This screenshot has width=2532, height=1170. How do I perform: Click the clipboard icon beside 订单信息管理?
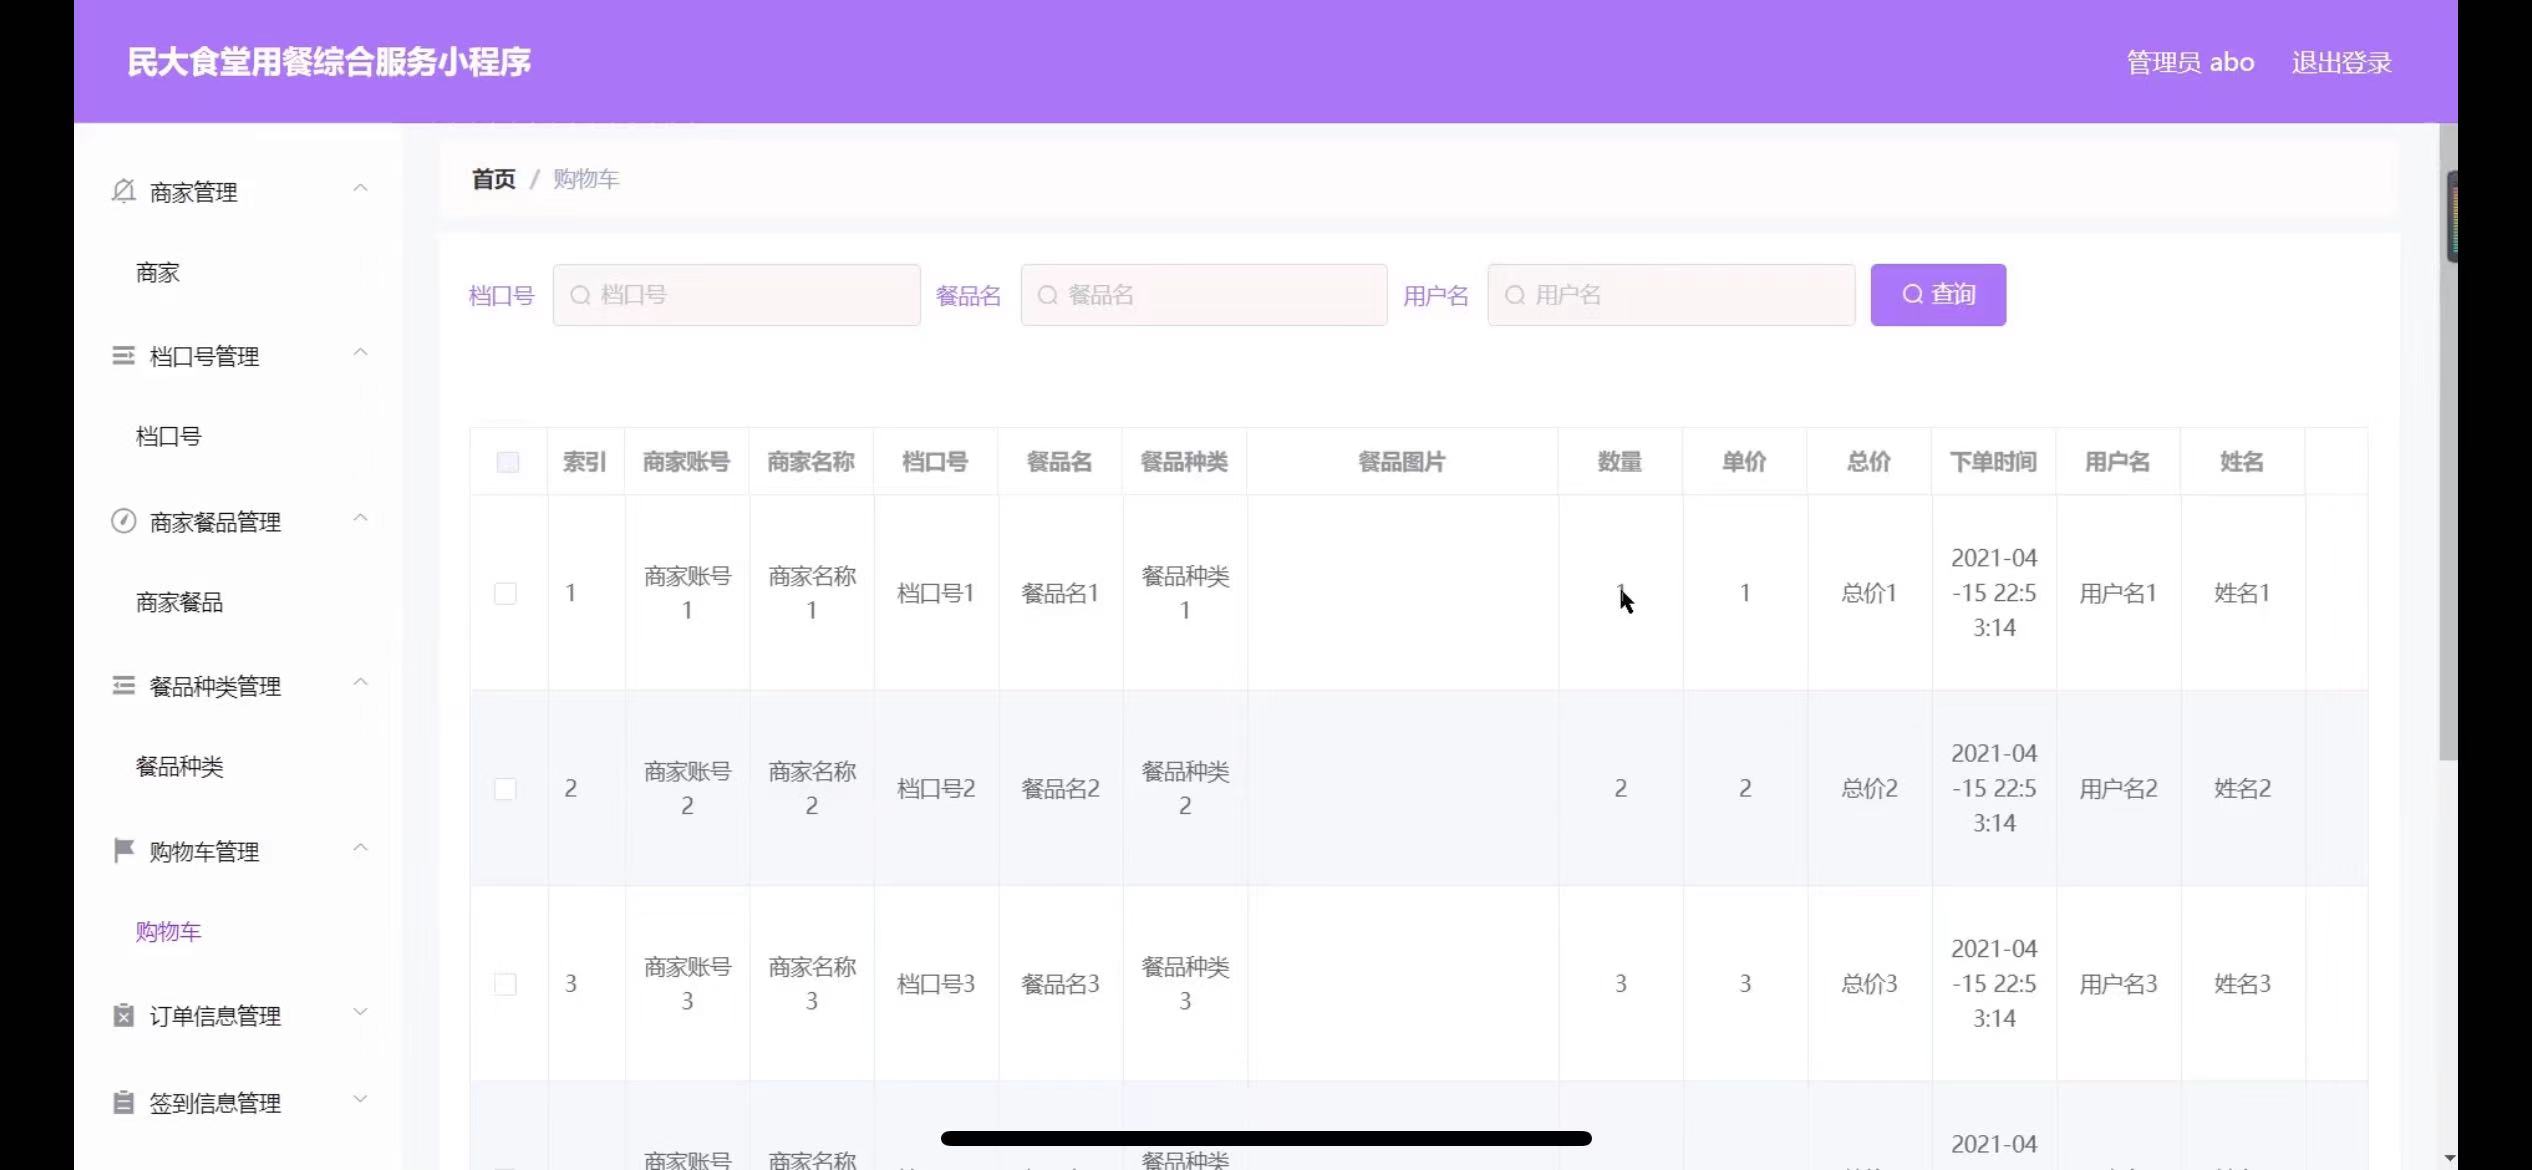pos(123,1015)
